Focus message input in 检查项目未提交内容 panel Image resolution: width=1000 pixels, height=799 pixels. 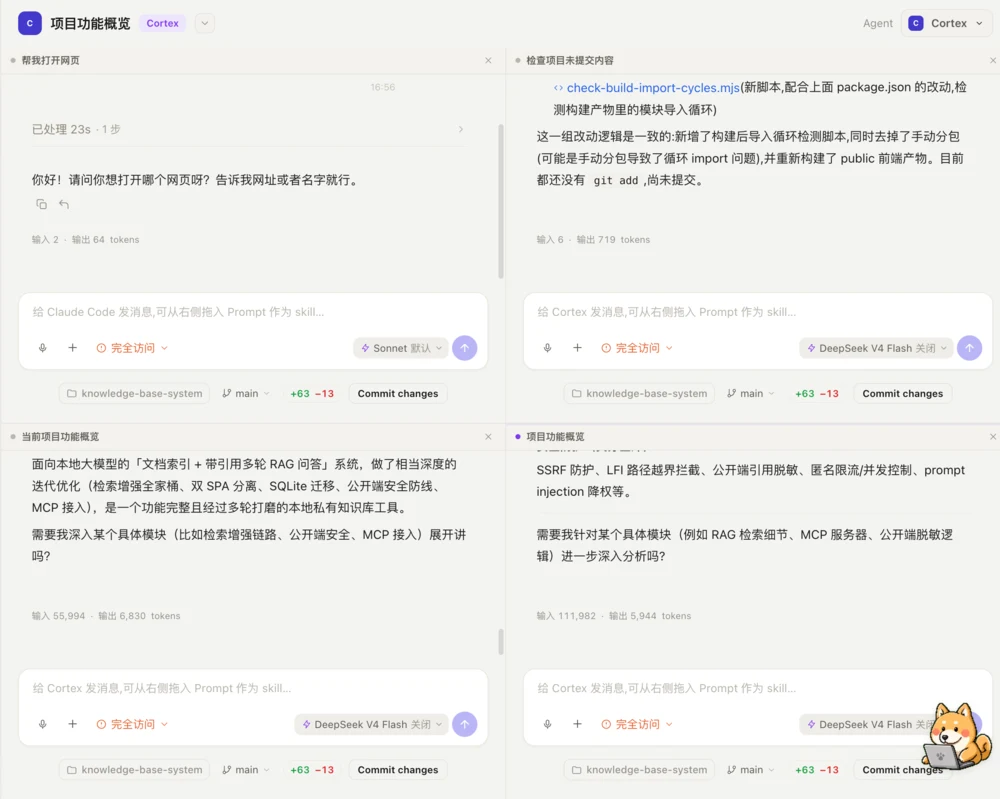(758, 312)
